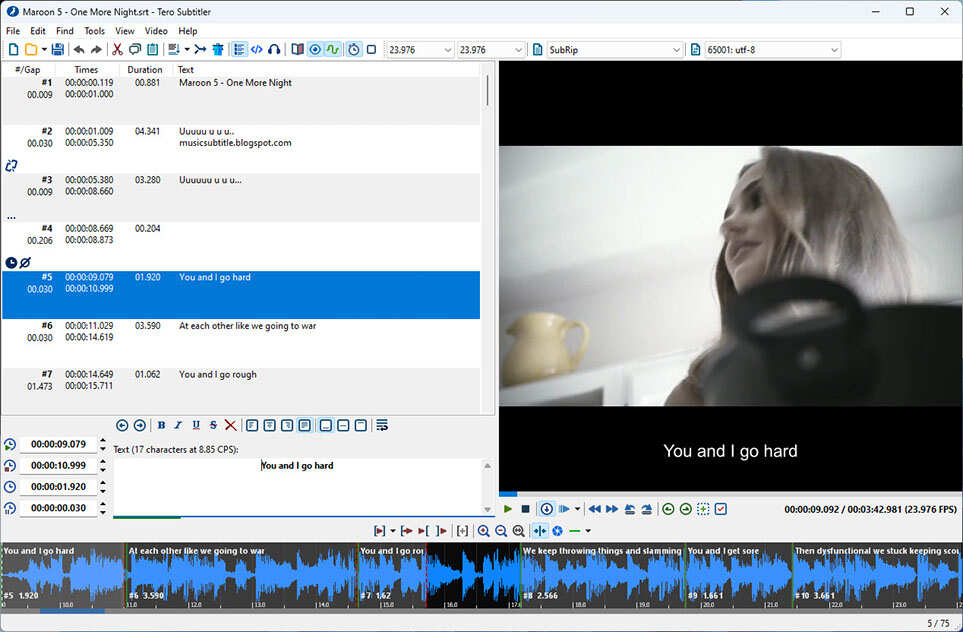This screenshot has width=963, height=632.
Task: Toggle italic formatting
Action: [178, 425]
